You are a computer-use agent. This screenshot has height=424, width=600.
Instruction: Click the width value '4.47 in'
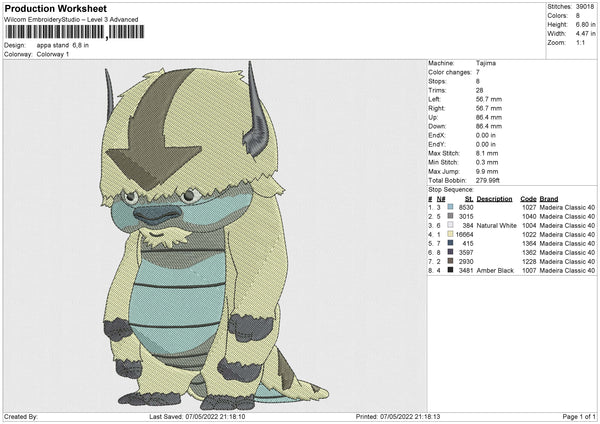click(x=585, y=34)
